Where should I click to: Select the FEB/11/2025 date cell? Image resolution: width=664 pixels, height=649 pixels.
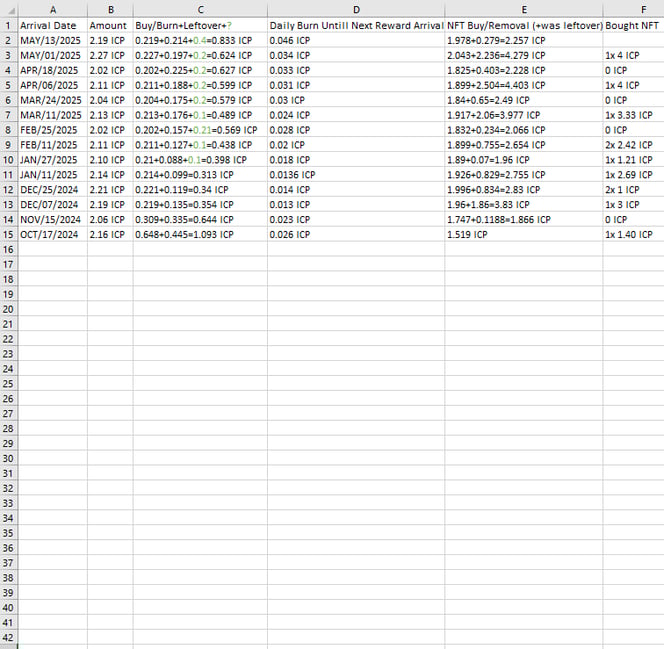[53, 145]
